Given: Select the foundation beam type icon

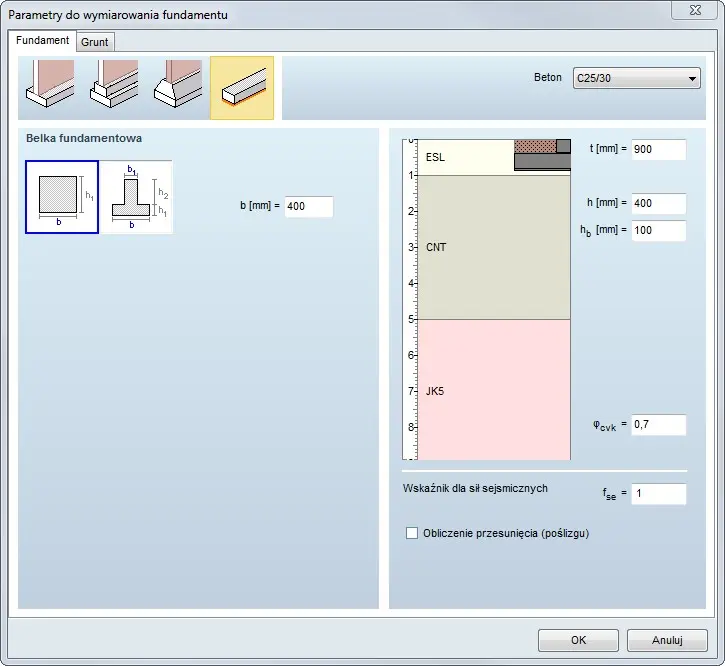Looking at the screenshot, I should tap(241, 87).
